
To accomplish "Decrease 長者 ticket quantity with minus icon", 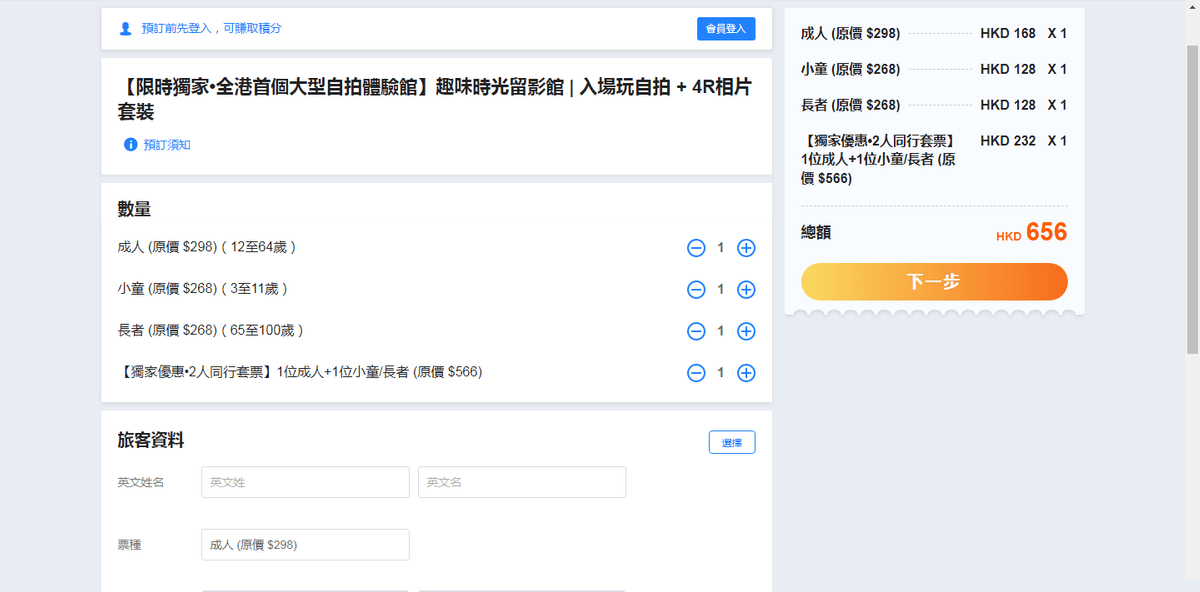I will [x=696, y=331].
